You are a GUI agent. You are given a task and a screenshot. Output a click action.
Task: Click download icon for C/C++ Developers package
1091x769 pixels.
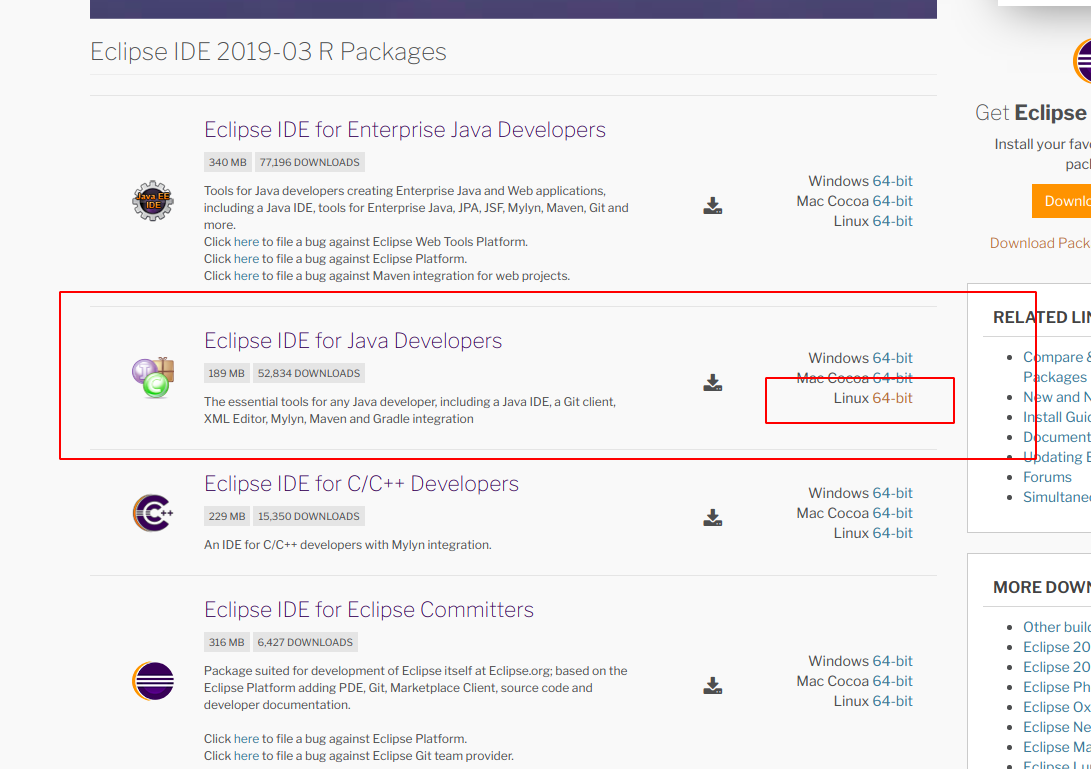[x=712, y=517]
